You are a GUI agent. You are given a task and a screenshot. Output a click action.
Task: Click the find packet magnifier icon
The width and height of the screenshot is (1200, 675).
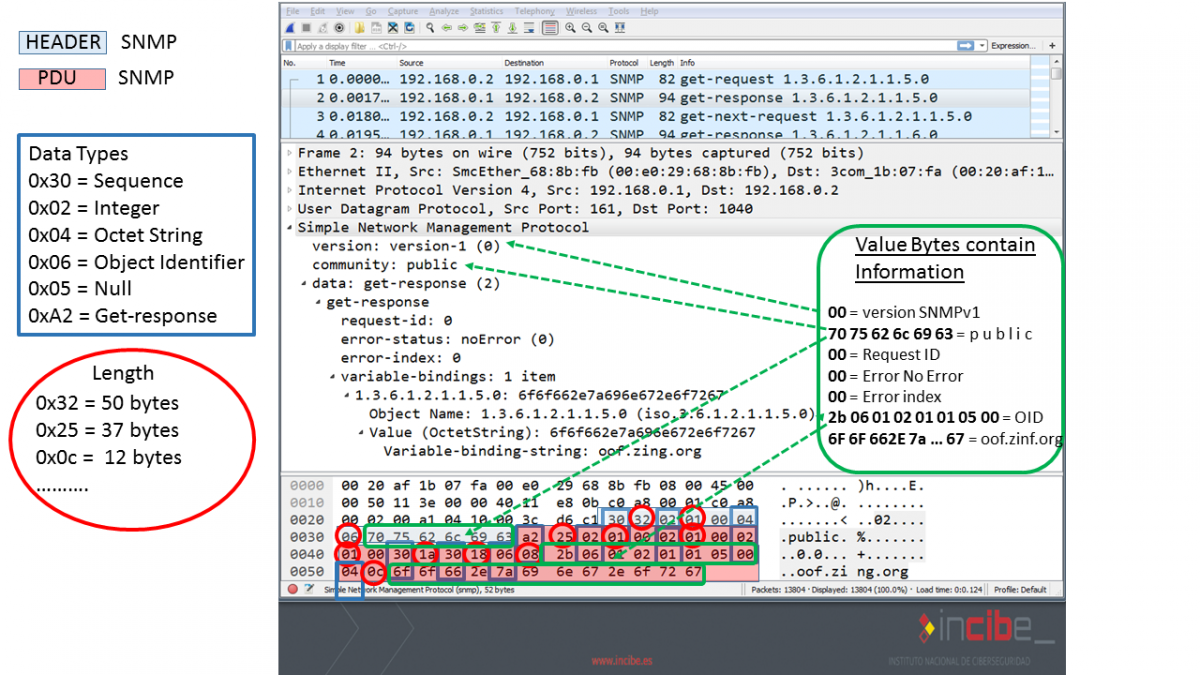click(x=430, y=28)
